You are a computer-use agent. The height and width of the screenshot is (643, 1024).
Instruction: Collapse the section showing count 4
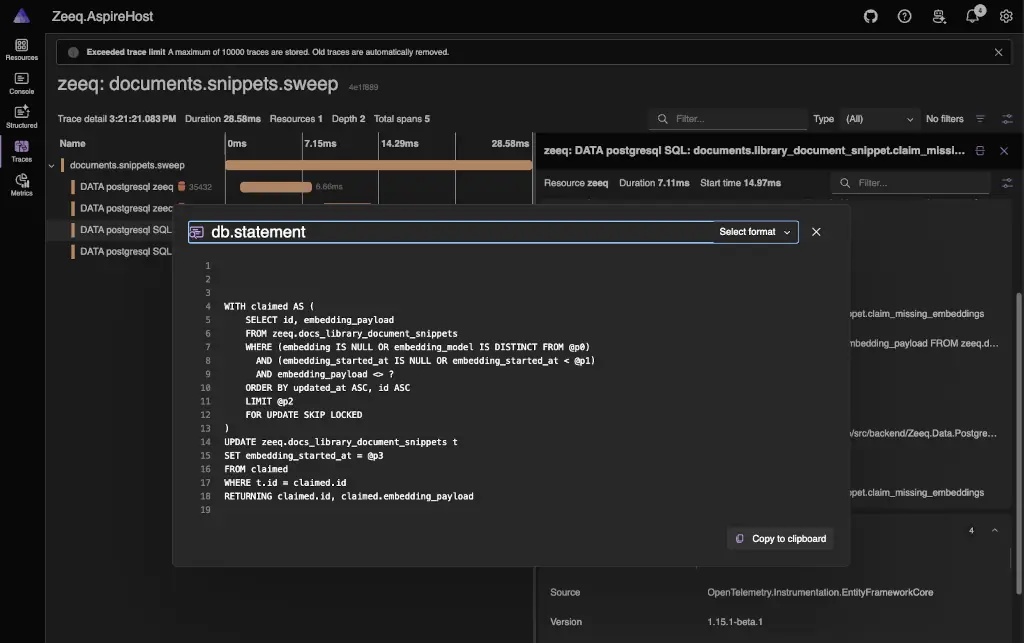(x=995, y=530)
